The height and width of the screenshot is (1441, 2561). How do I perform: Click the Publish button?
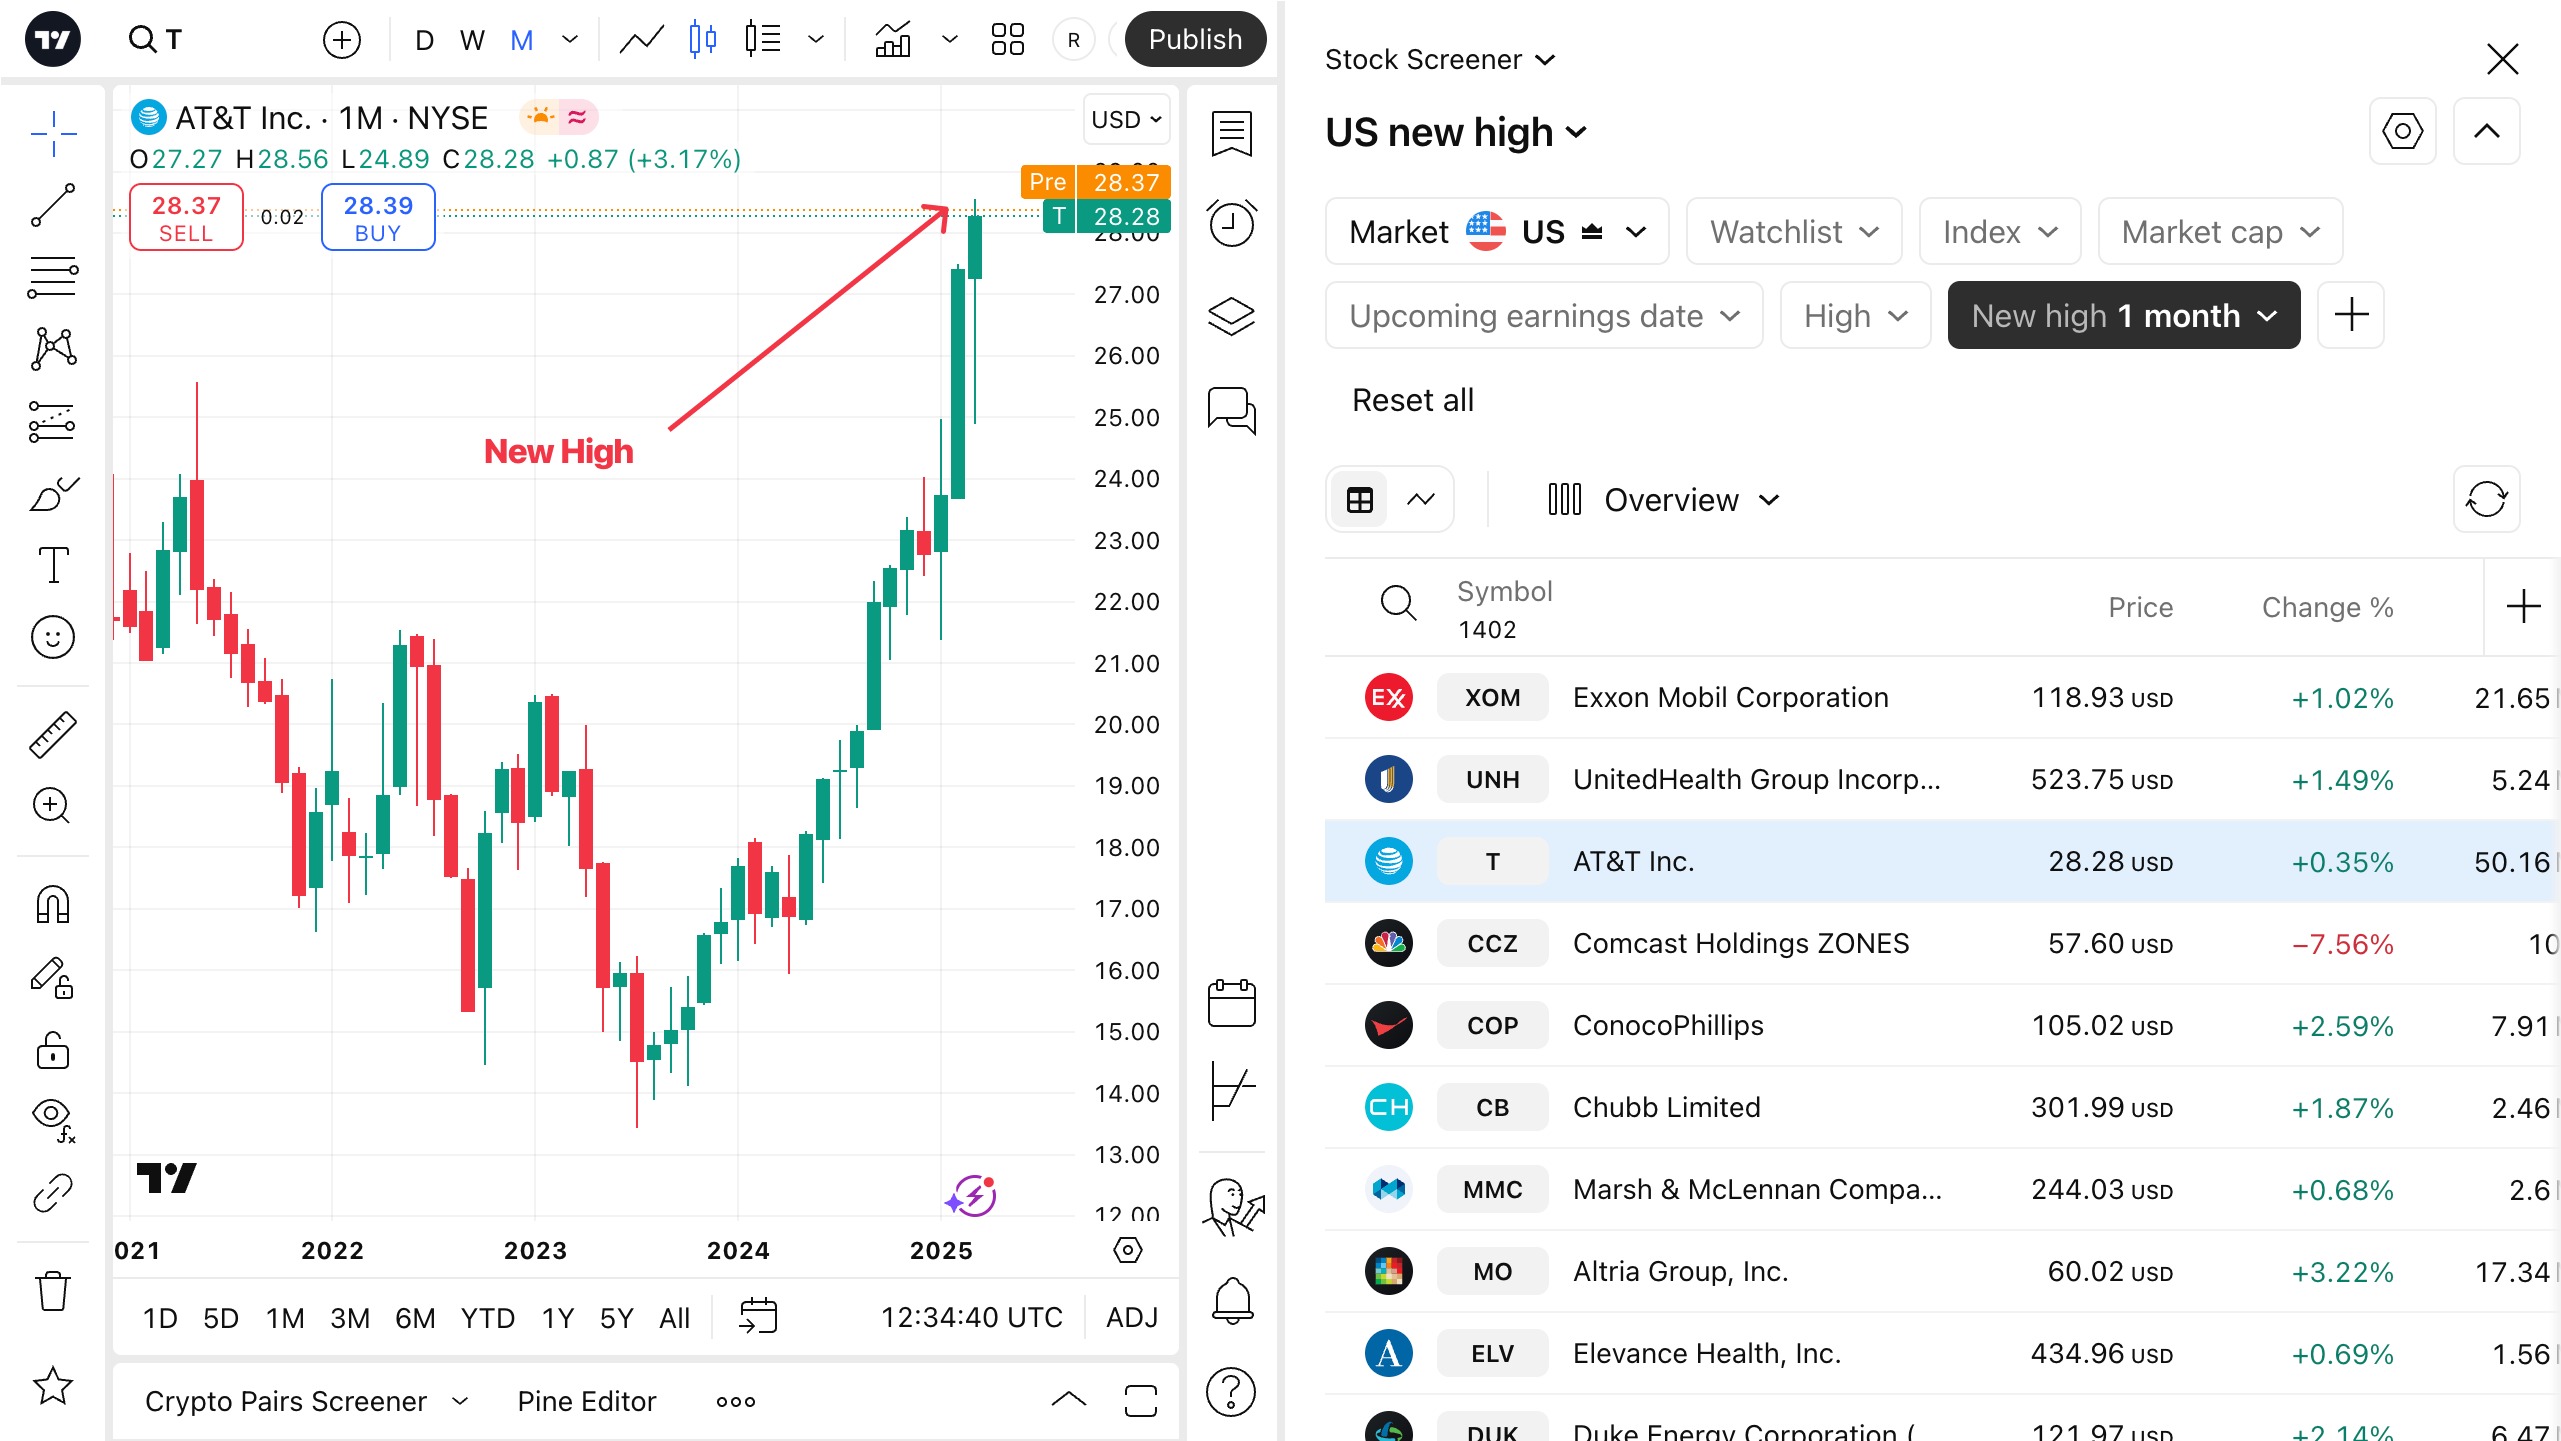click(1194, 40)
